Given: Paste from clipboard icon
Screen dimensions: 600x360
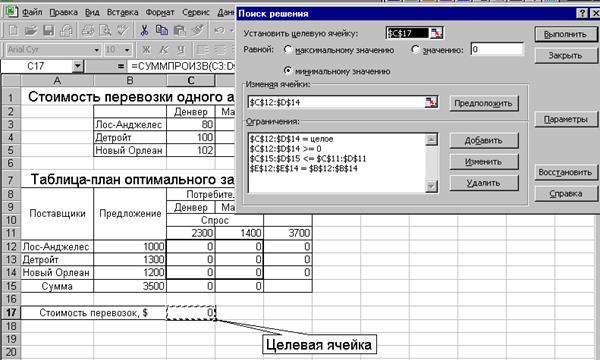Looking at the screenshot, I should pyautogui.click(x=179, y=31).
